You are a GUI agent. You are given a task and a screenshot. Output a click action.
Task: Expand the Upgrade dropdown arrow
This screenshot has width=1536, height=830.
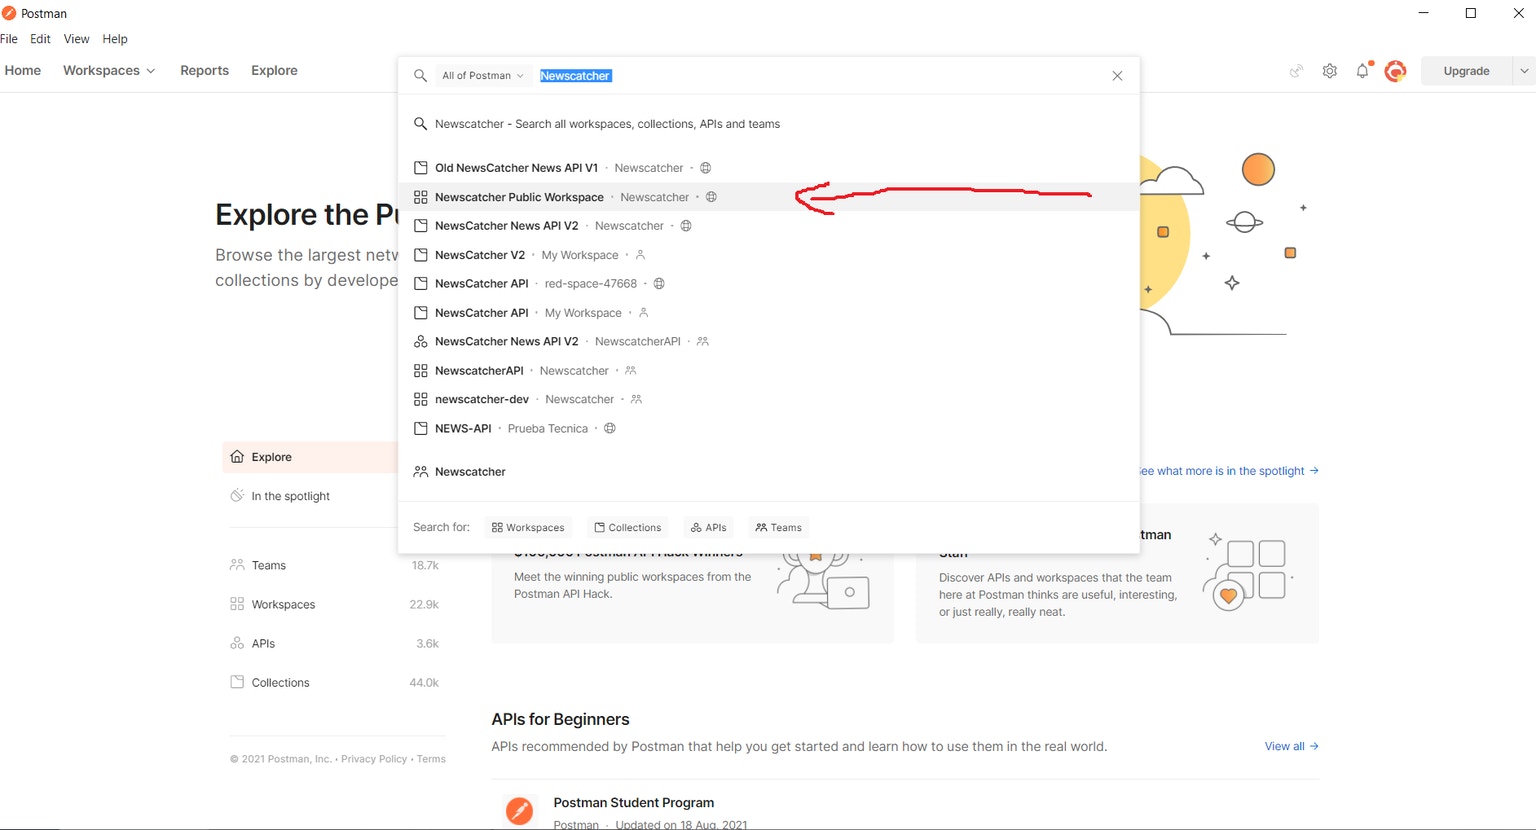(1524, 71)
